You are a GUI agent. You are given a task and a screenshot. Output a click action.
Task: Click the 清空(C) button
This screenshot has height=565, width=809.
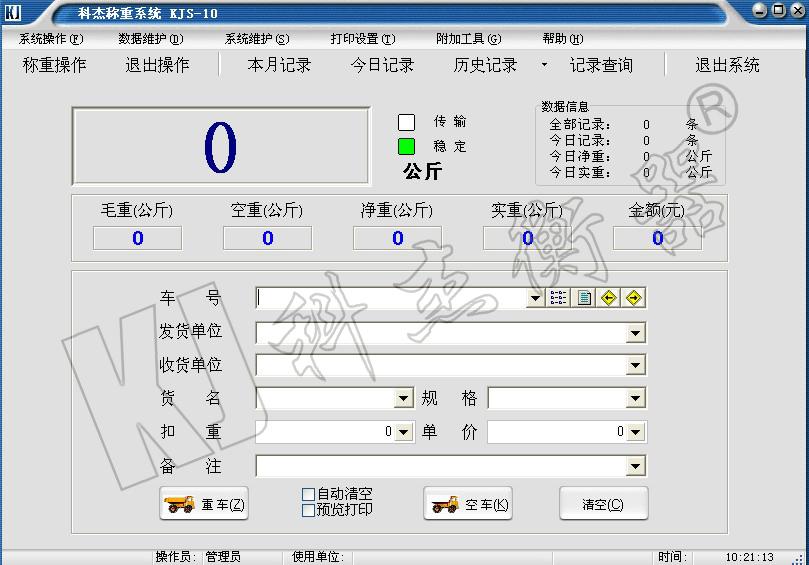click(x=603, y=505)
